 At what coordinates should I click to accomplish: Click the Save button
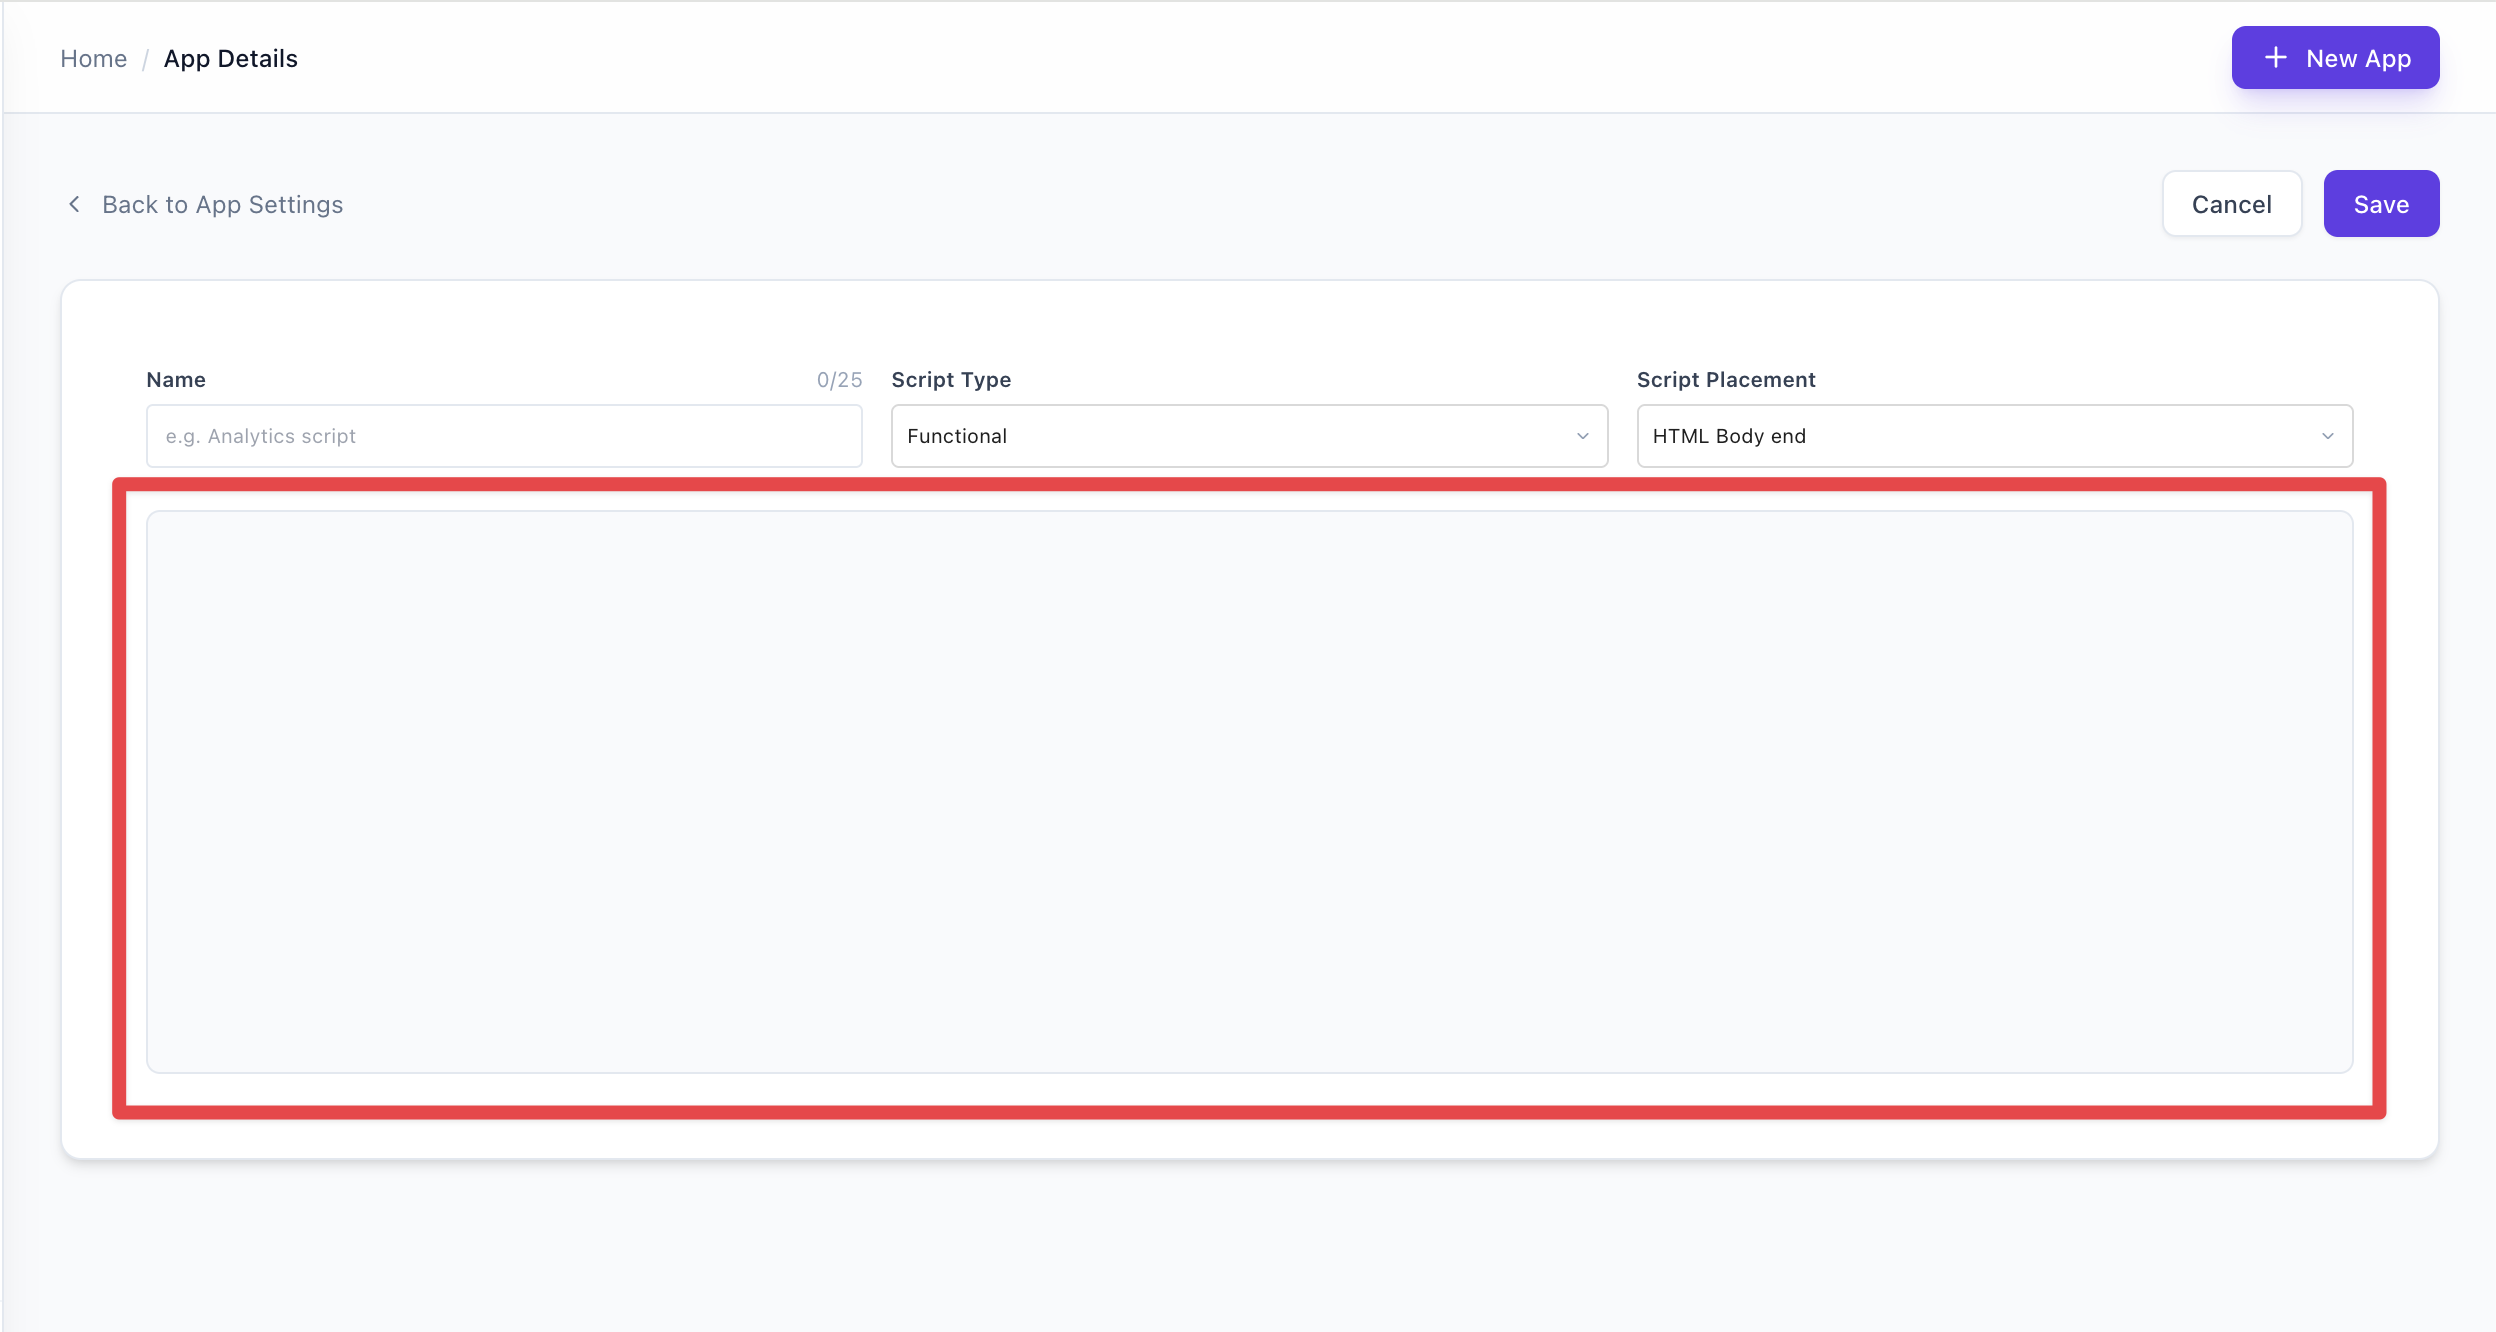(2380, 203)
